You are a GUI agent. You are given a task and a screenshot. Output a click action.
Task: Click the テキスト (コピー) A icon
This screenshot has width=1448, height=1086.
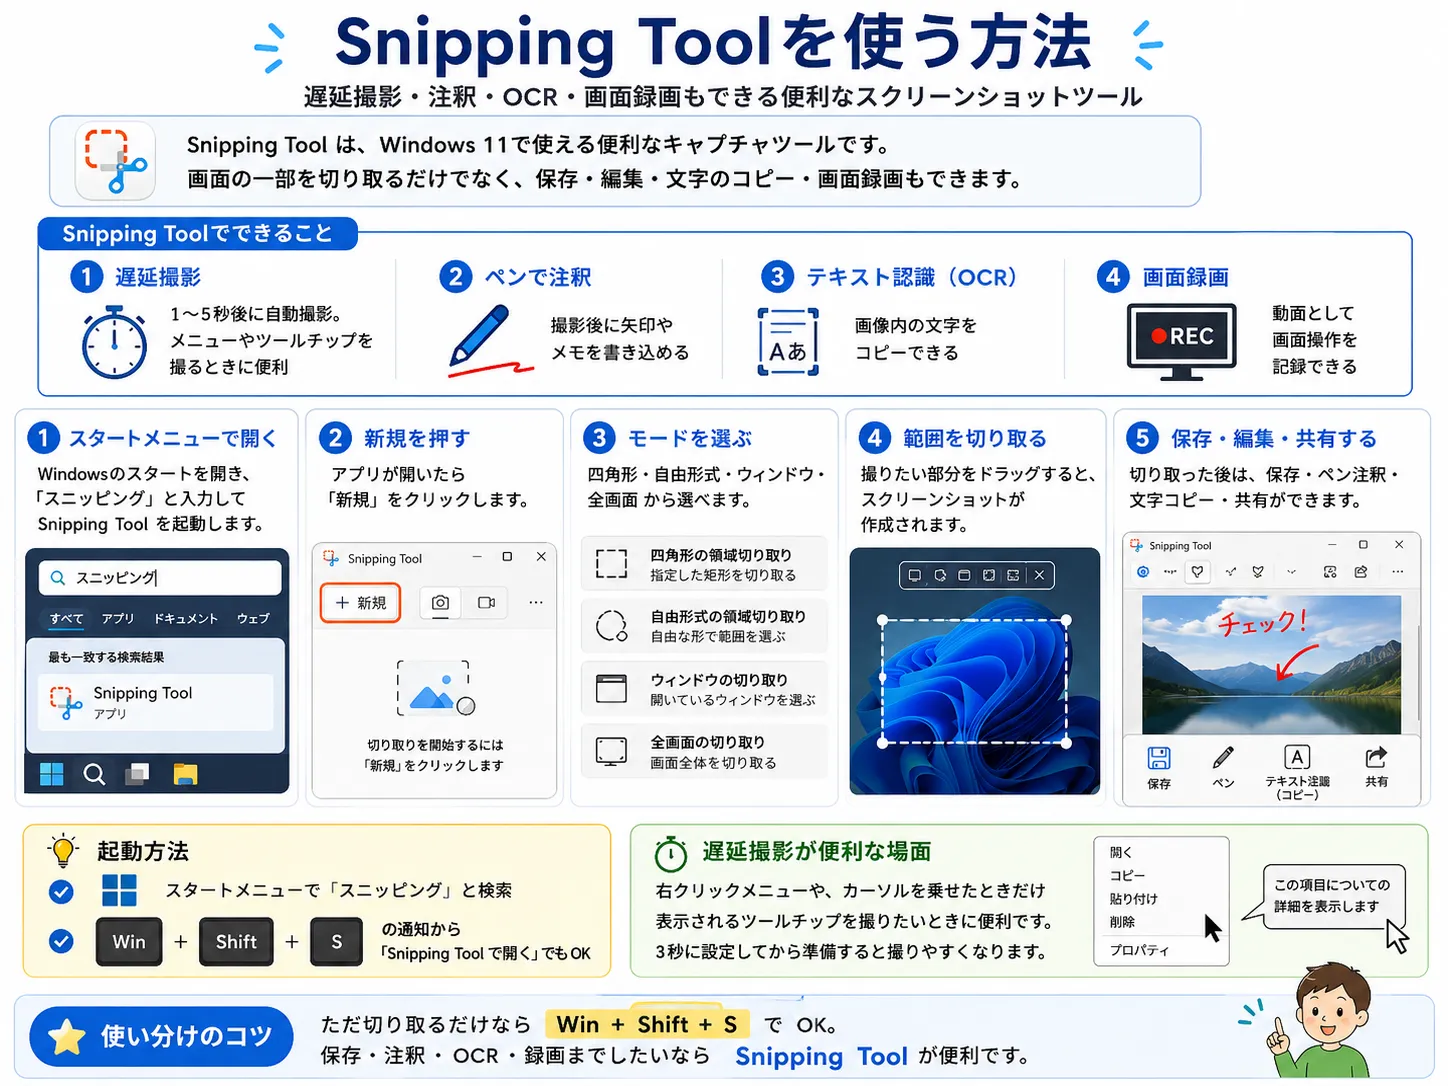click(1297, 757)
